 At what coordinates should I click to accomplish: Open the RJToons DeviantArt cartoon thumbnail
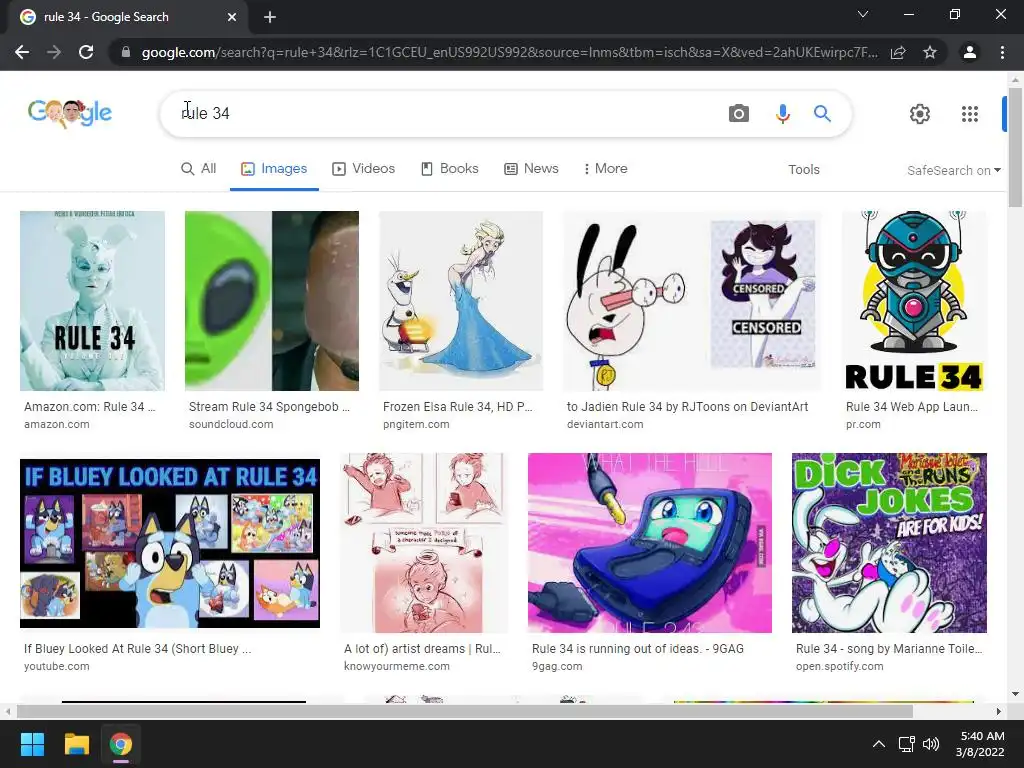pos(692,300)
